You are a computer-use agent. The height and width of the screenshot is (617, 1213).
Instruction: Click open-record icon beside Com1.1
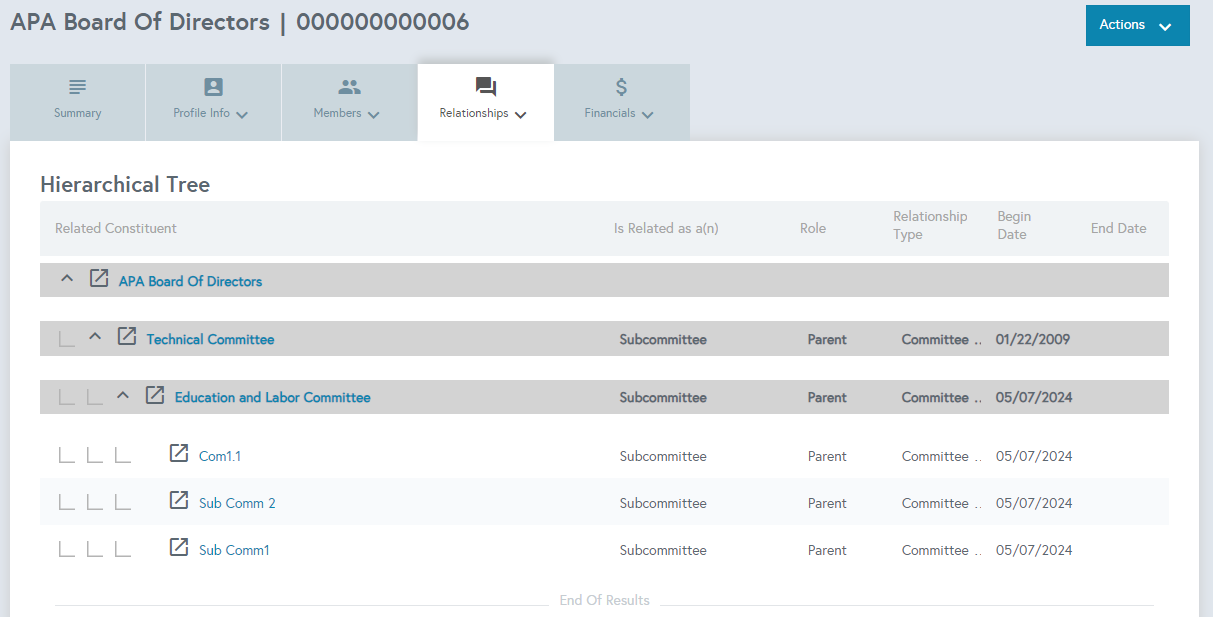(x=179, y=453)
